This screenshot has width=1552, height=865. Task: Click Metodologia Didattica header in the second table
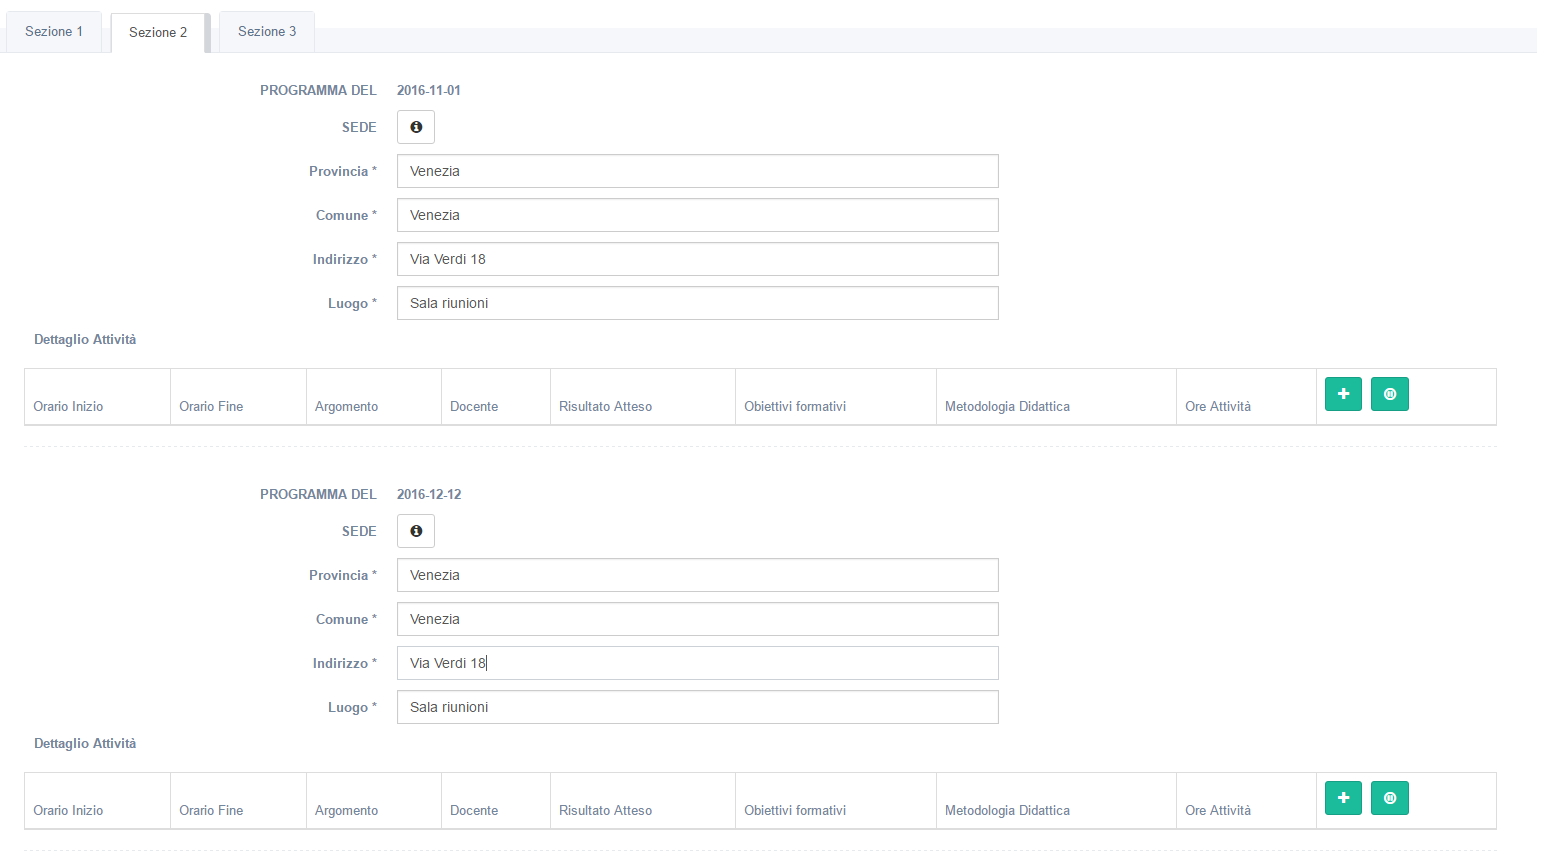[1007, 810]
